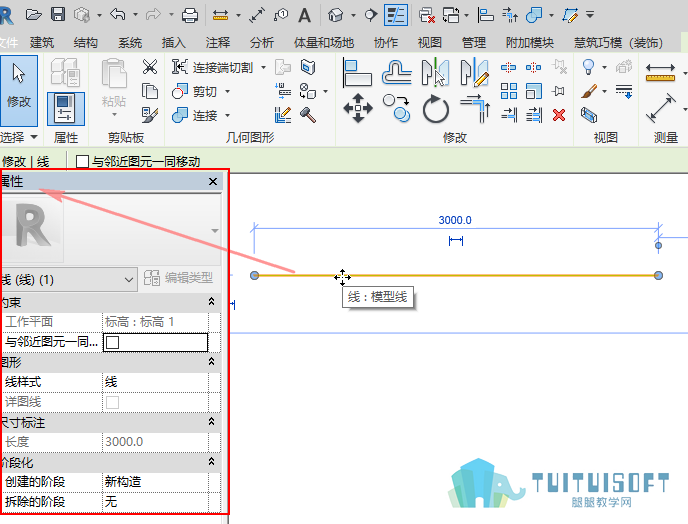Select the Offset tool

pos(397,72)
